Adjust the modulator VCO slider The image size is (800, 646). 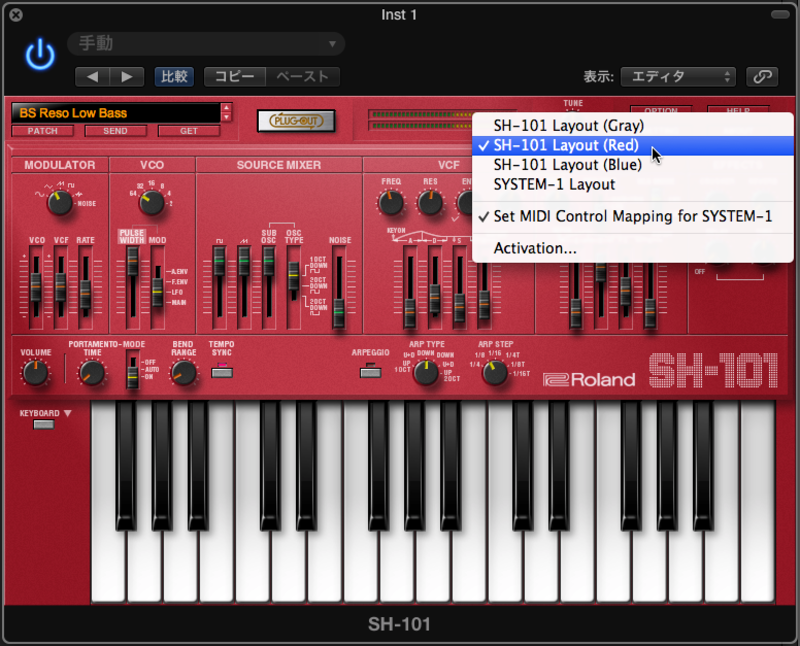36,288
